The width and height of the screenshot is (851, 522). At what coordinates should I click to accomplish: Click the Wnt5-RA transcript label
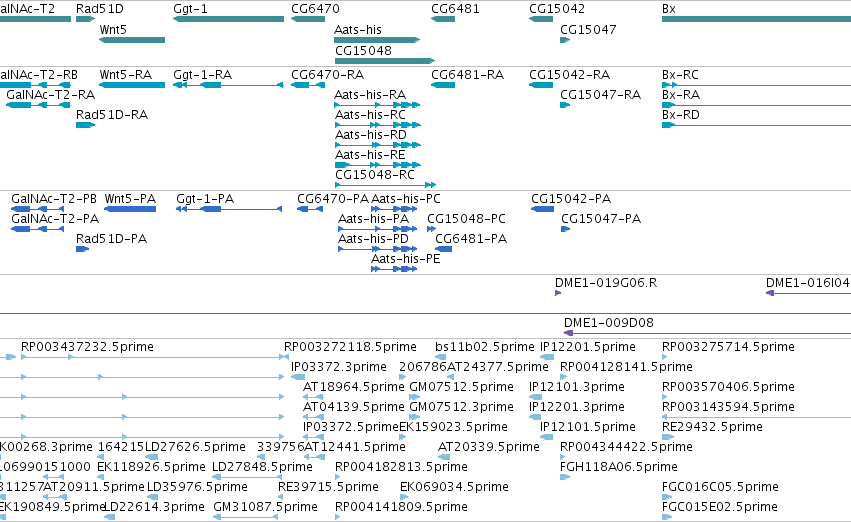126,74
